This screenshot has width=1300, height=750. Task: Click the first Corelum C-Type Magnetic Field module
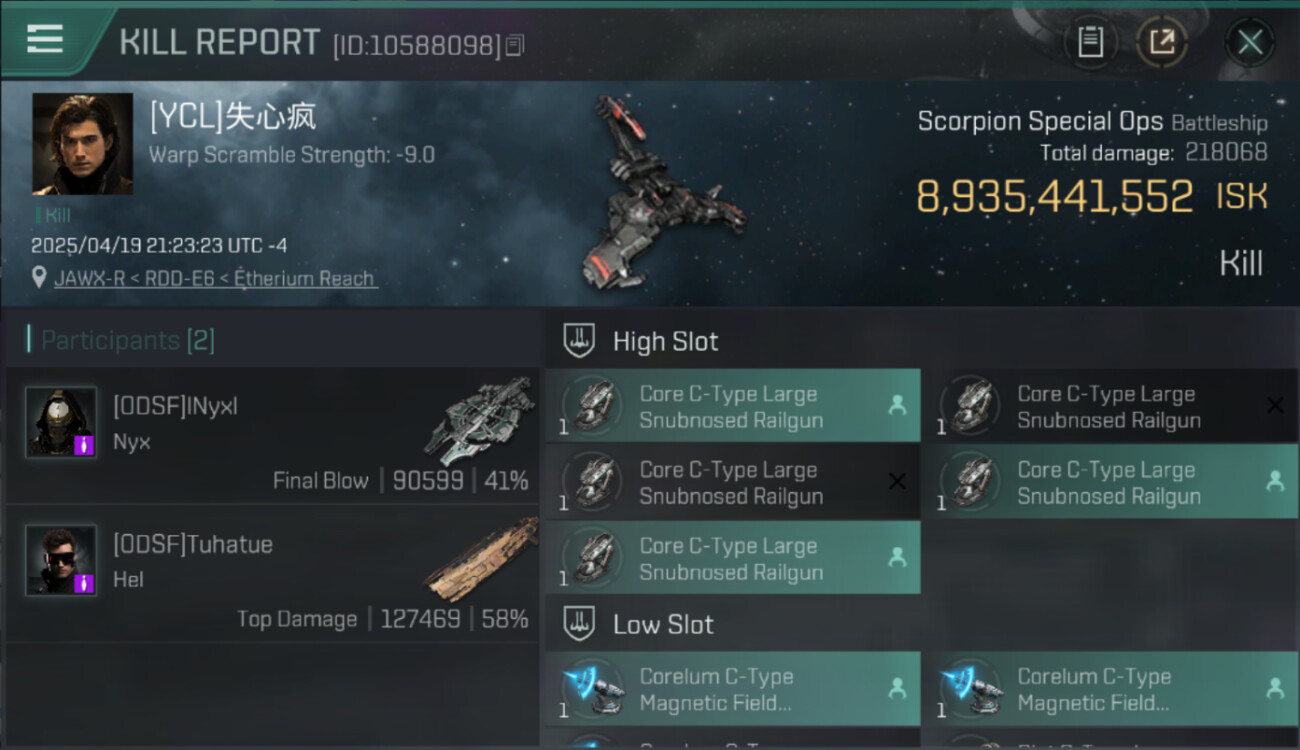tap(733, 688)
